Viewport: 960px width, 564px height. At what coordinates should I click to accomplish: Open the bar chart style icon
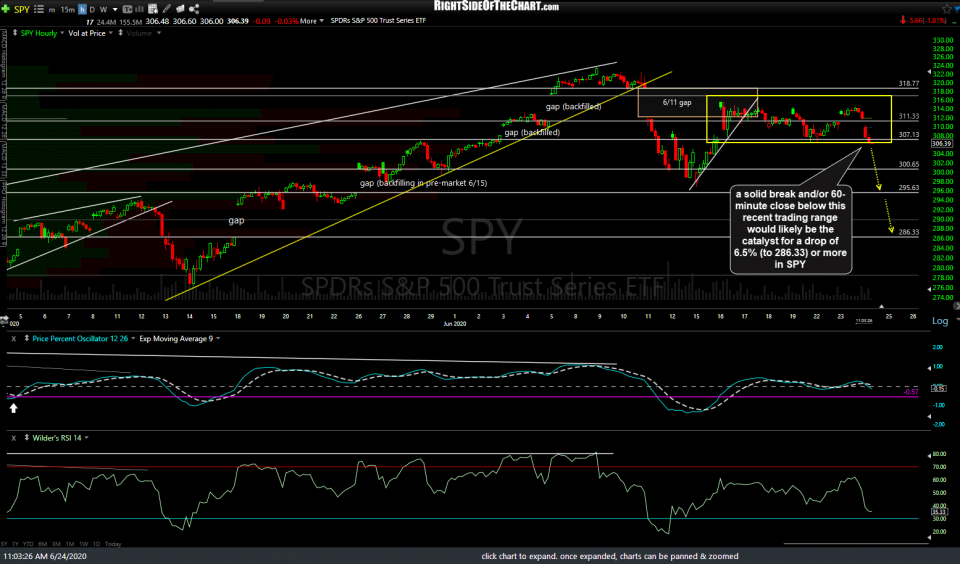140,9
